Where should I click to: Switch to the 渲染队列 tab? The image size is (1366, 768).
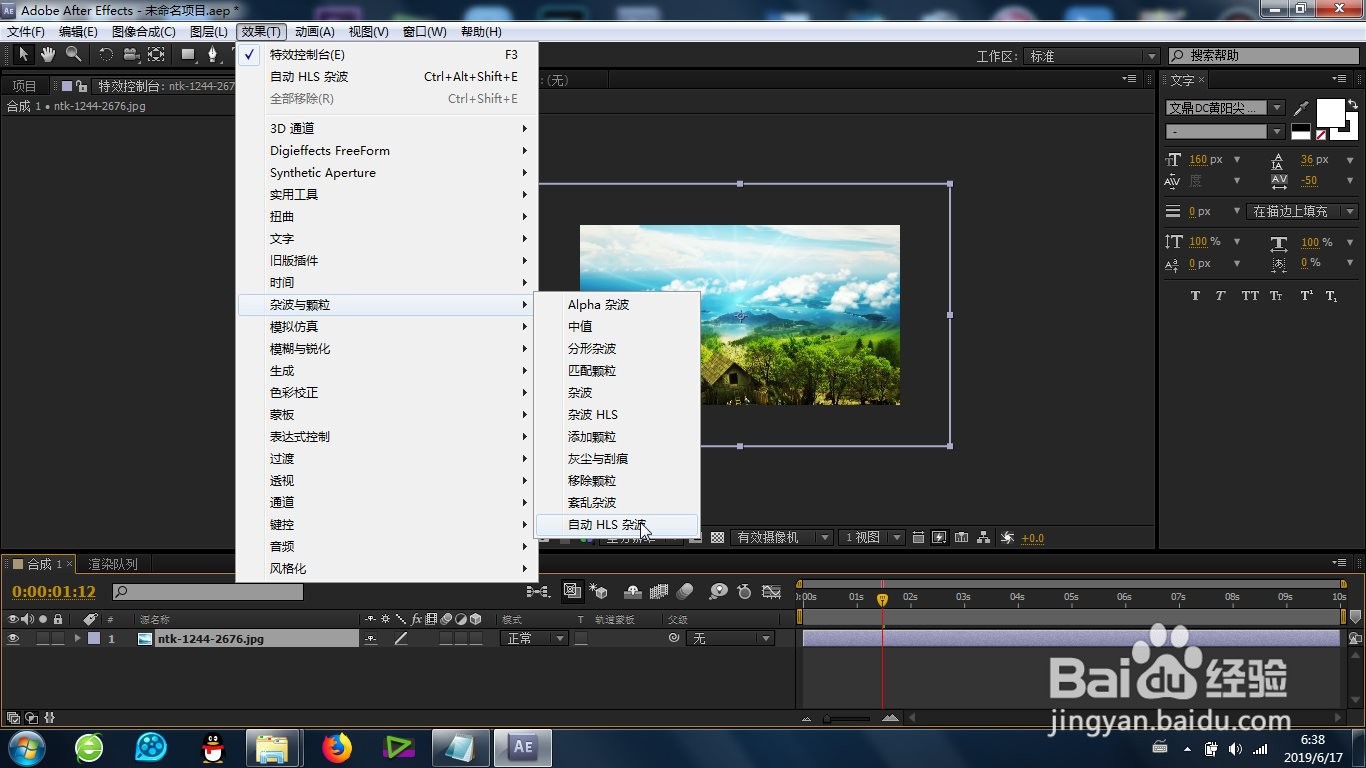tap(115, 563)
